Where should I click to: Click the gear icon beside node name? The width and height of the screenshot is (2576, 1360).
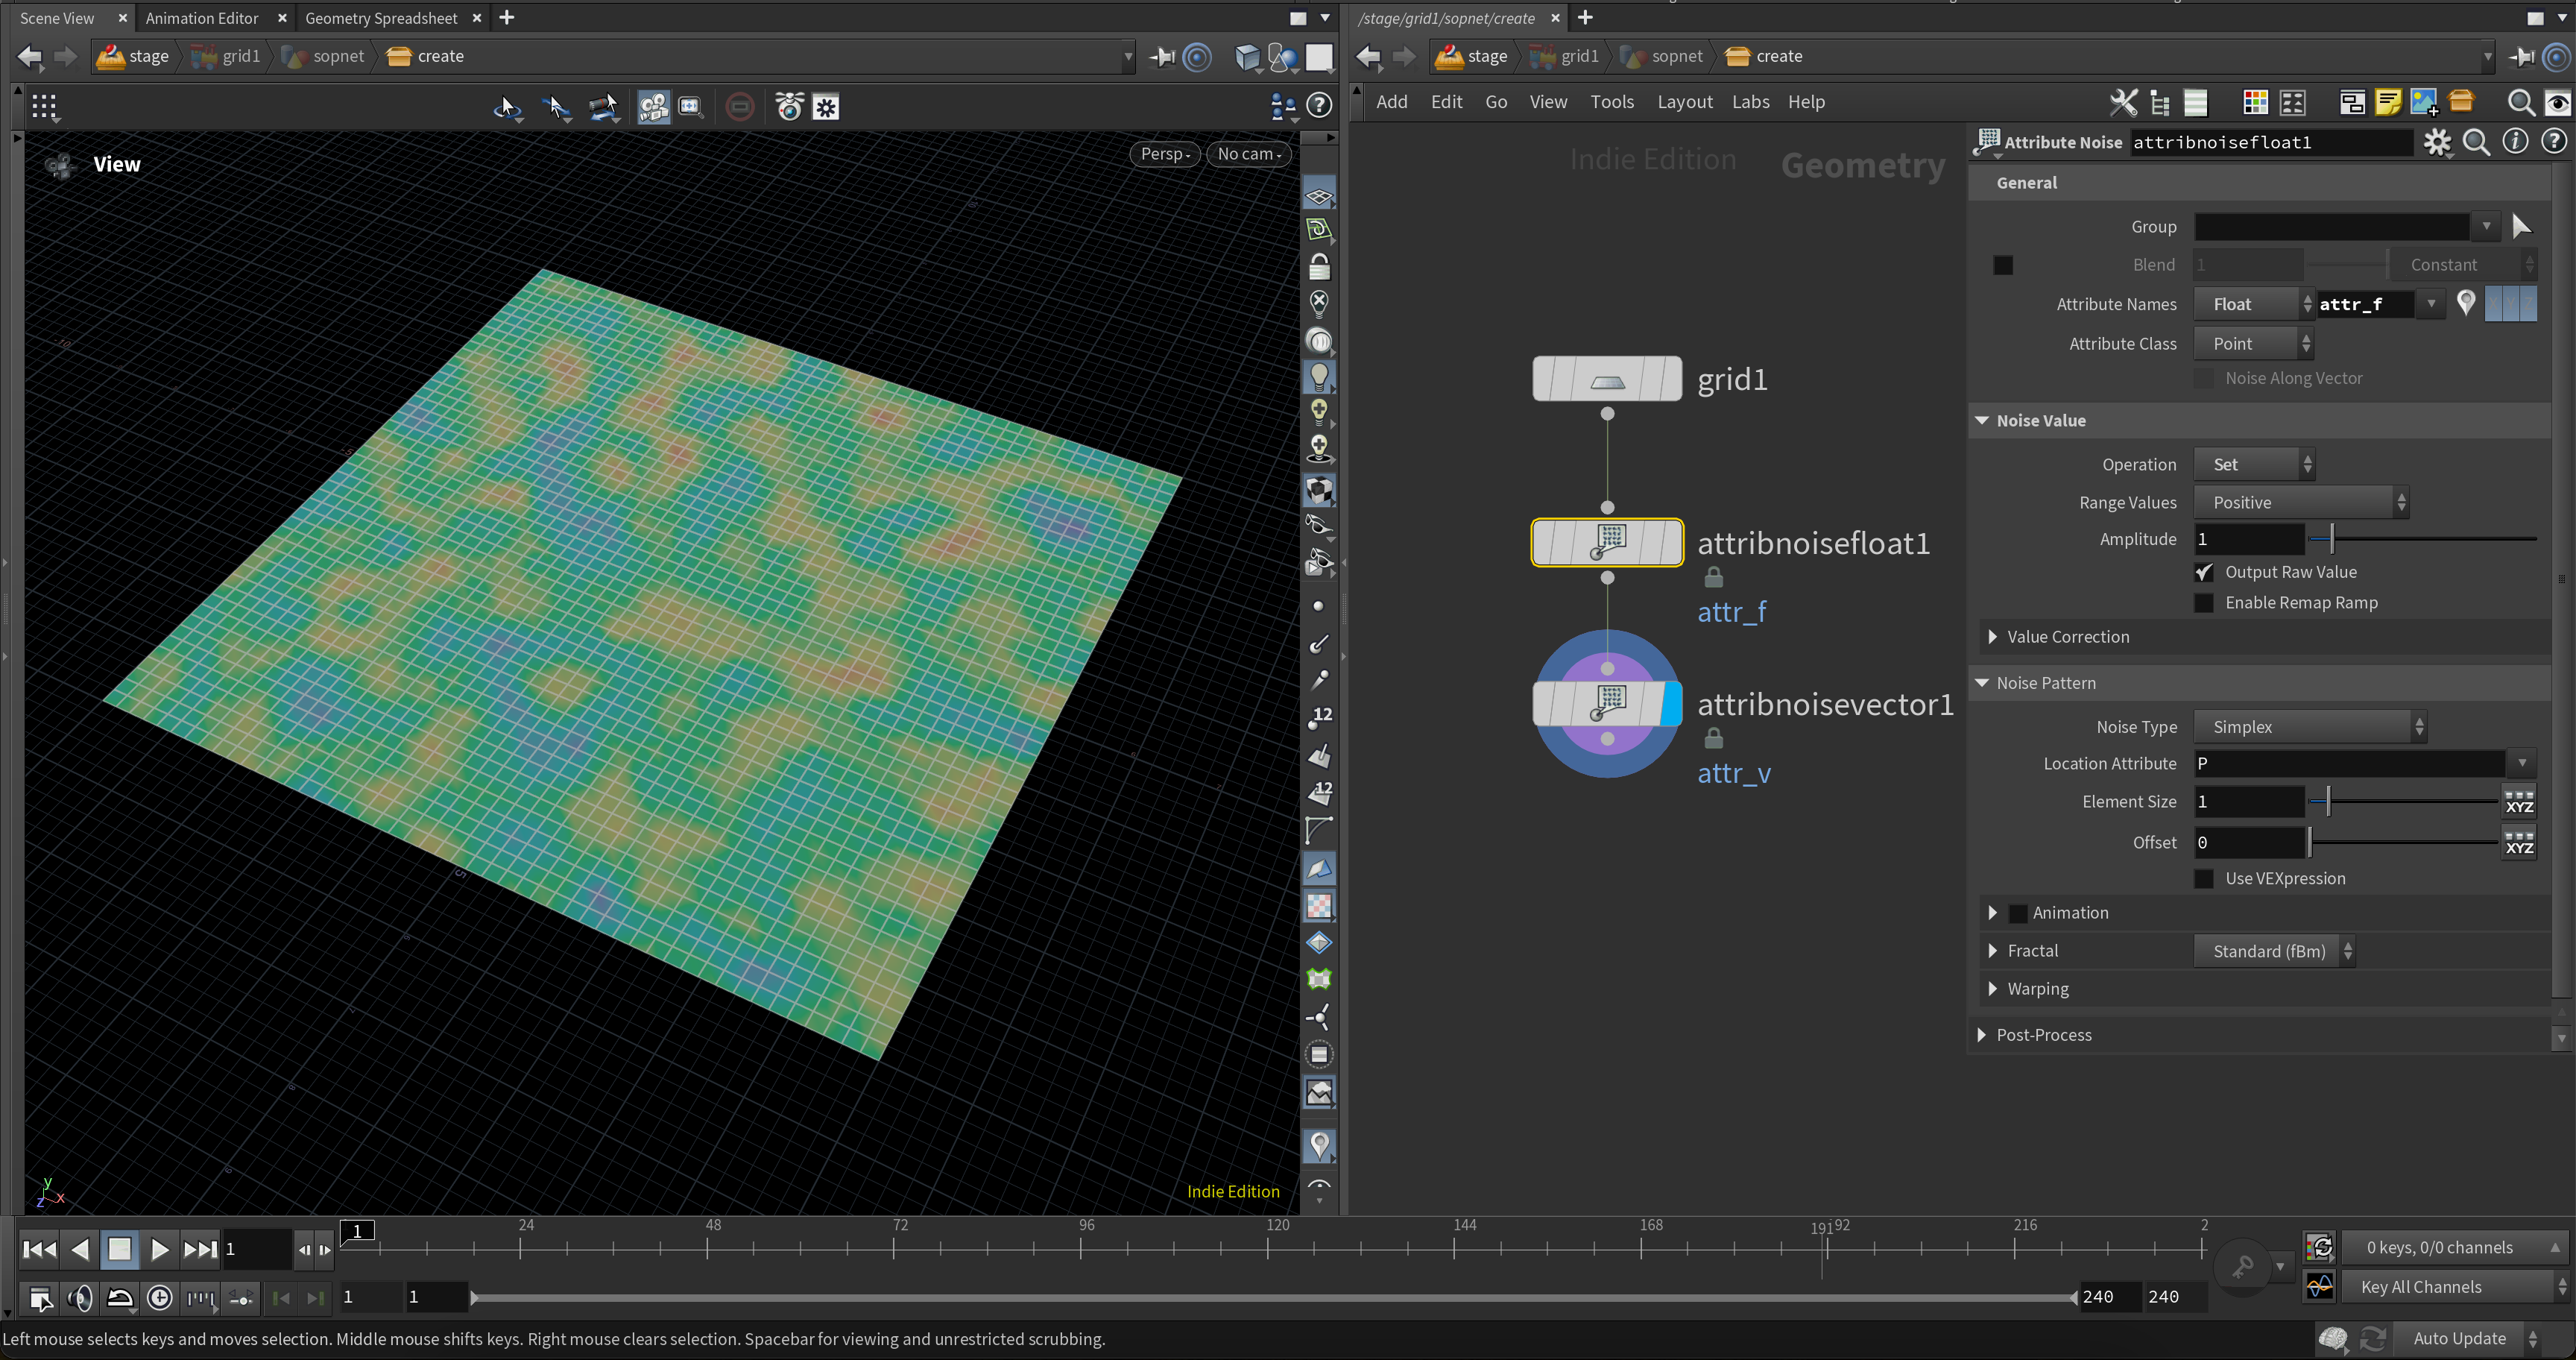[x=2437, y=142]
